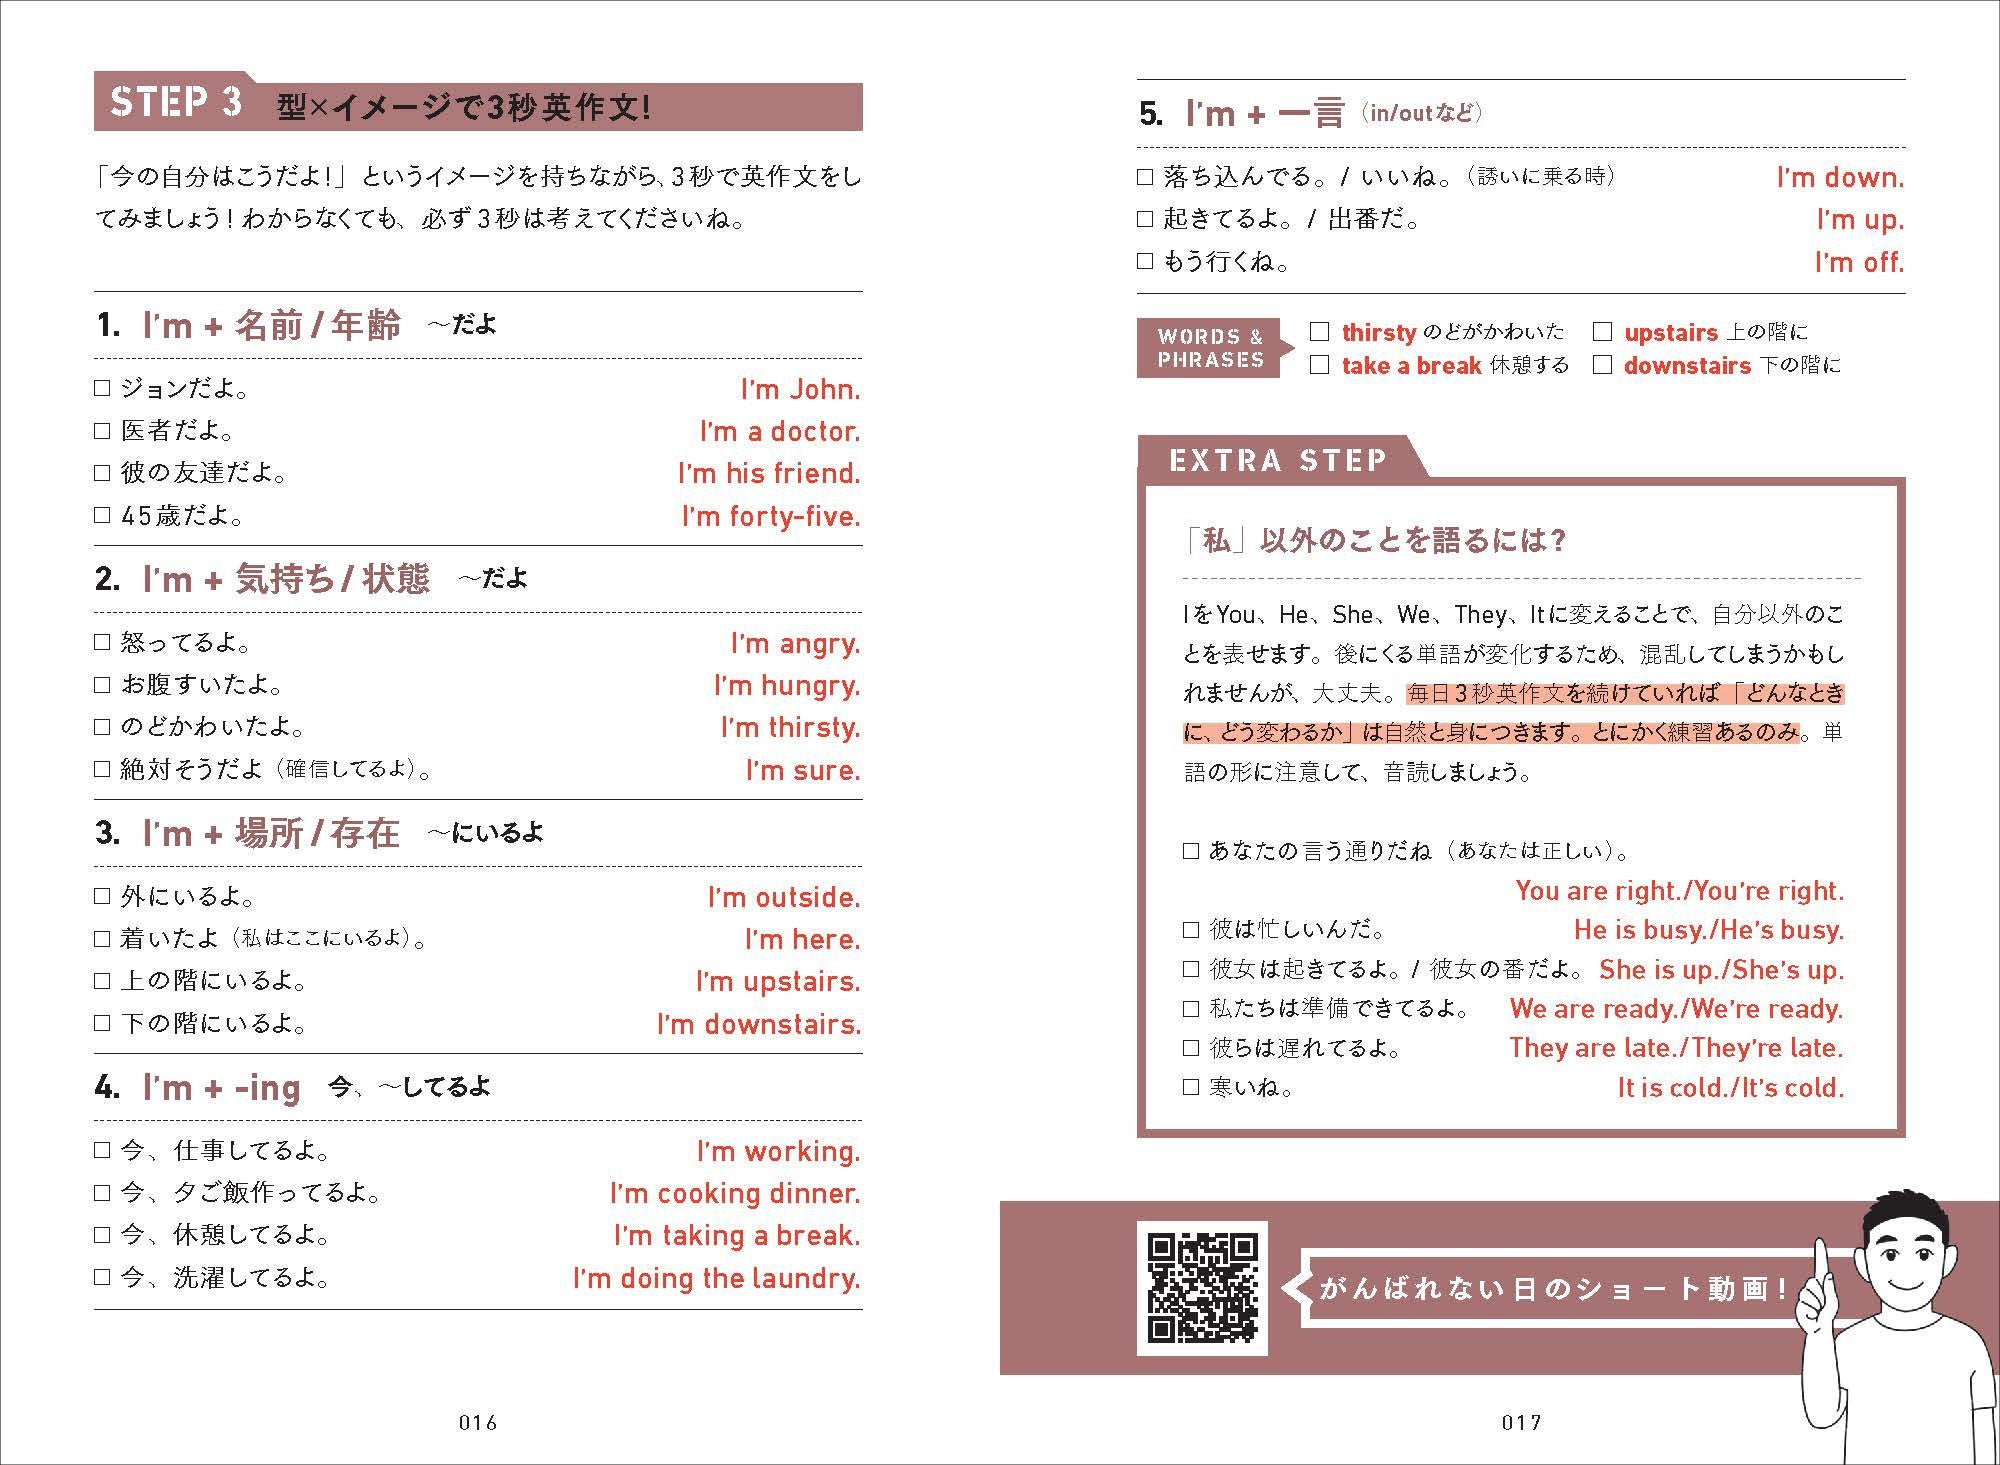2000x1465 pixels.
Task: Click the heading 「私」以外のことを語るには?
Action: point(1374,541)
